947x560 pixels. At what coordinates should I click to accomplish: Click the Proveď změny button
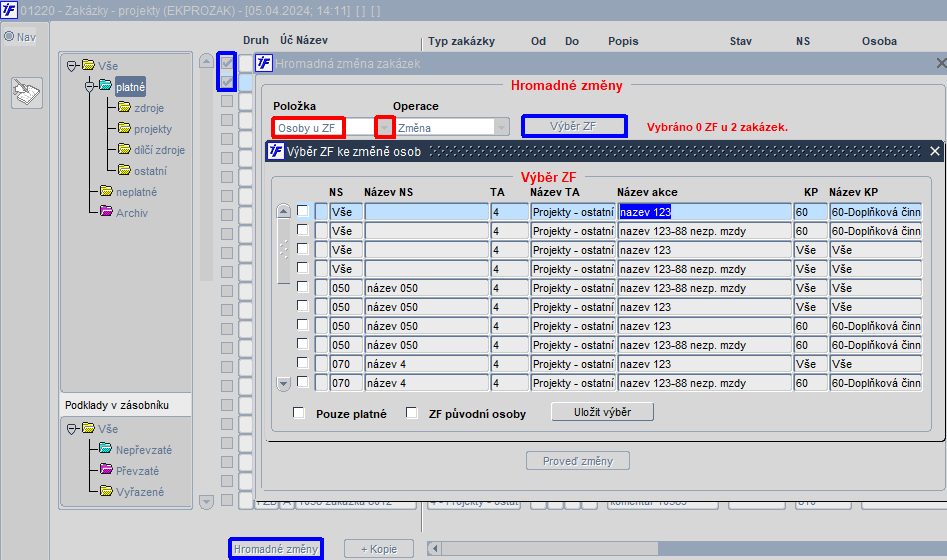pos(577,461)
